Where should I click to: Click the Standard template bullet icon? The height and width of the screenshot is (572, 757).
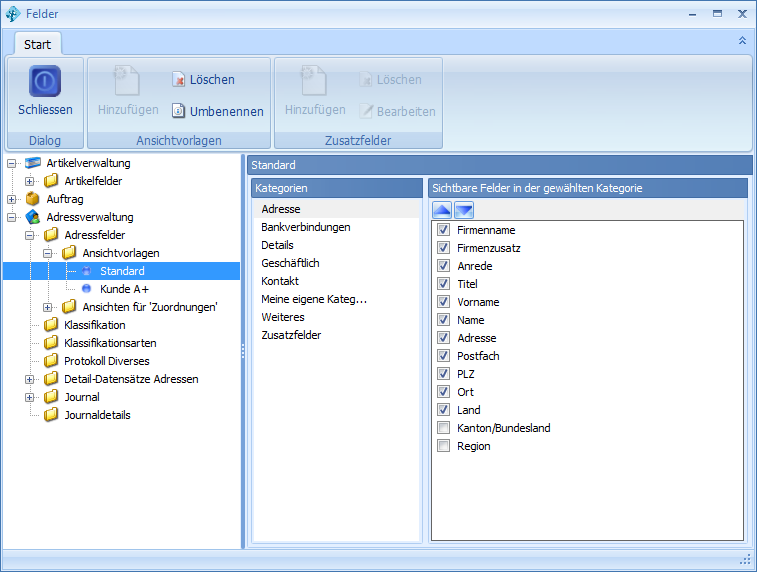pyautogui.click(x=86, y=271)
